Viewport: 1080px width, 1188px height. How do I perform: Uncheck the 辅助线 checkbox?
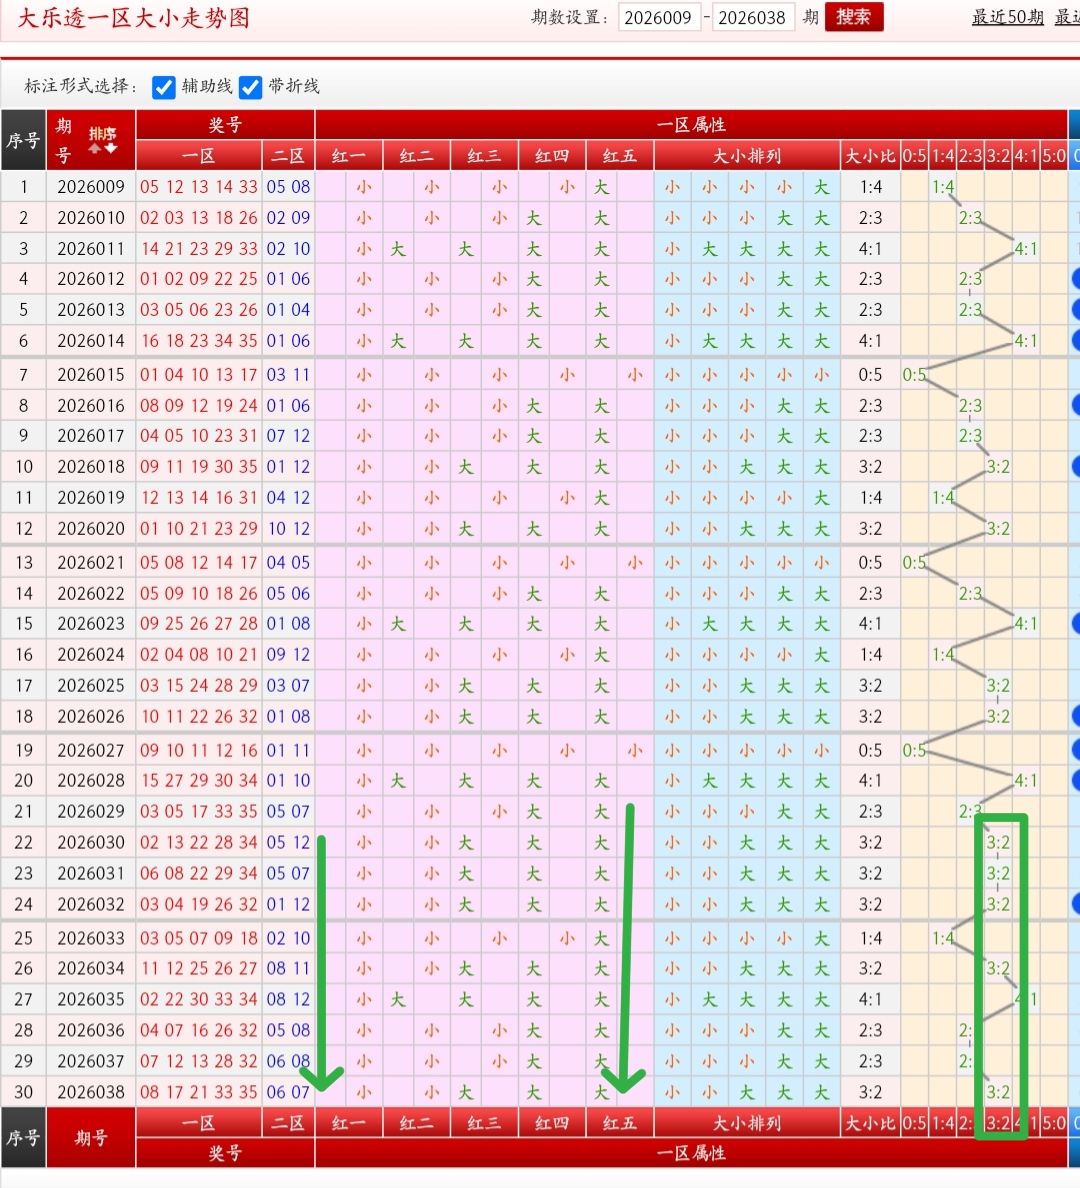click(164, 87)
